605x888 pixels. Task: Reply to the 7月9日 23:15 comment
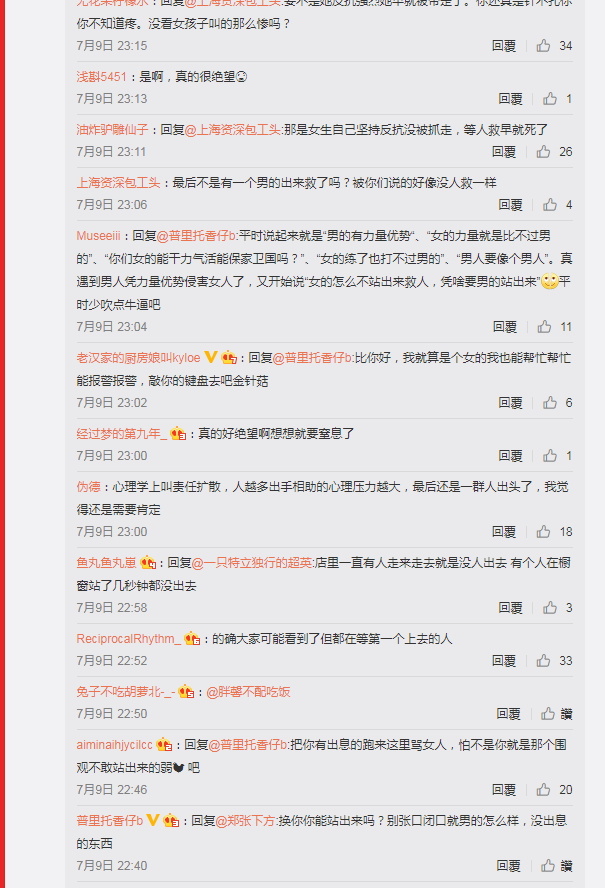(504, 46)
